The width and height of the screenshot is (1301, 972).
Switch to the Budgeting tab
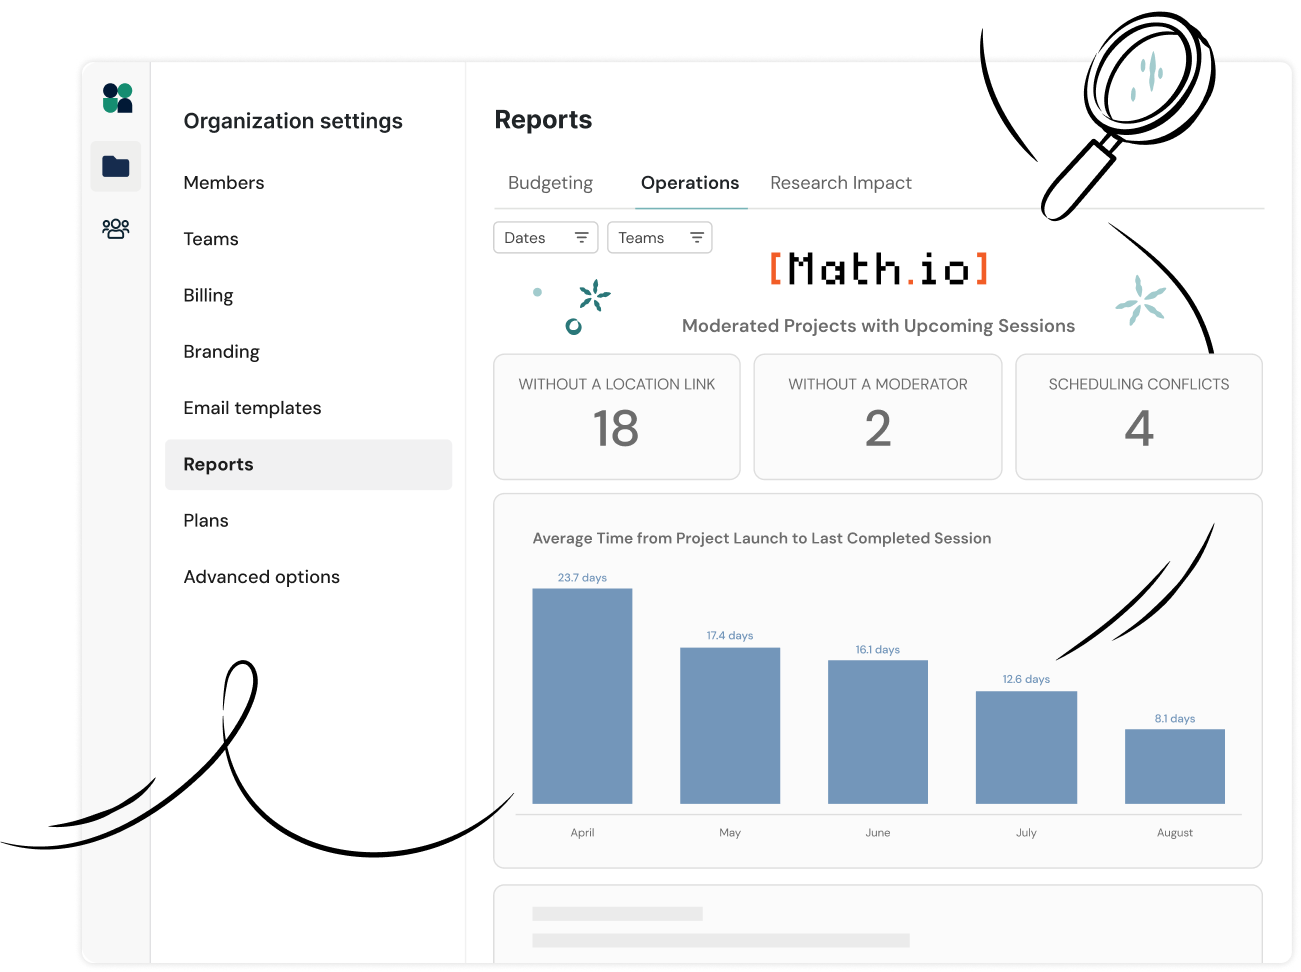pyautogui.click(x=550, y=183)
